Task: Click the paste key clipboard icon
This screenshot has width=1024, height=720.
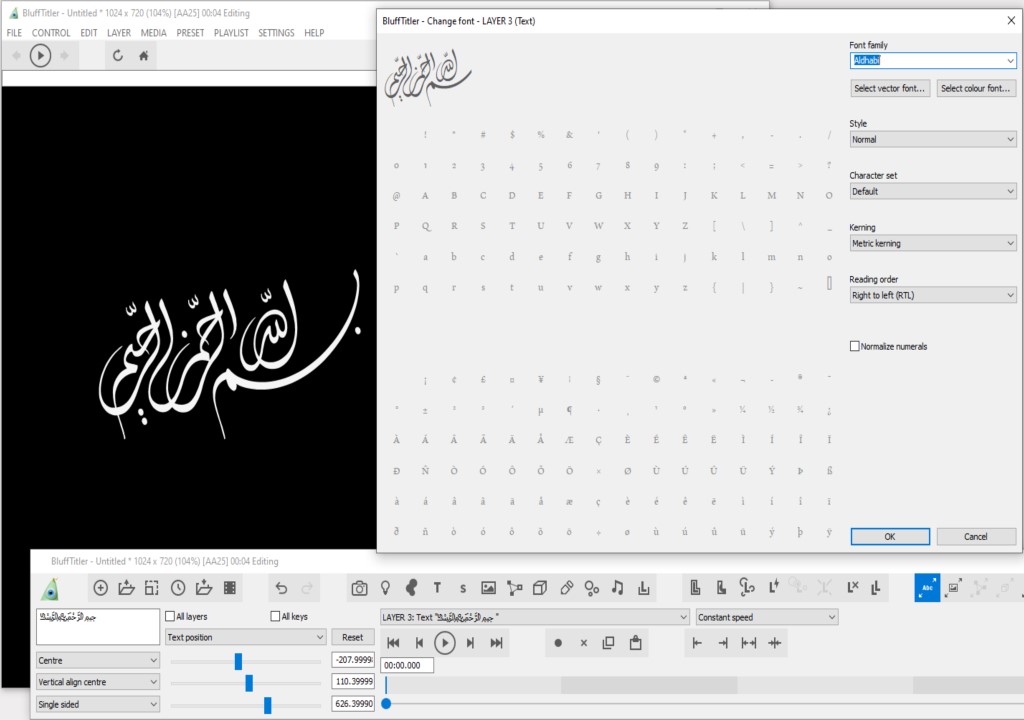Action: (x=635, y=643)
